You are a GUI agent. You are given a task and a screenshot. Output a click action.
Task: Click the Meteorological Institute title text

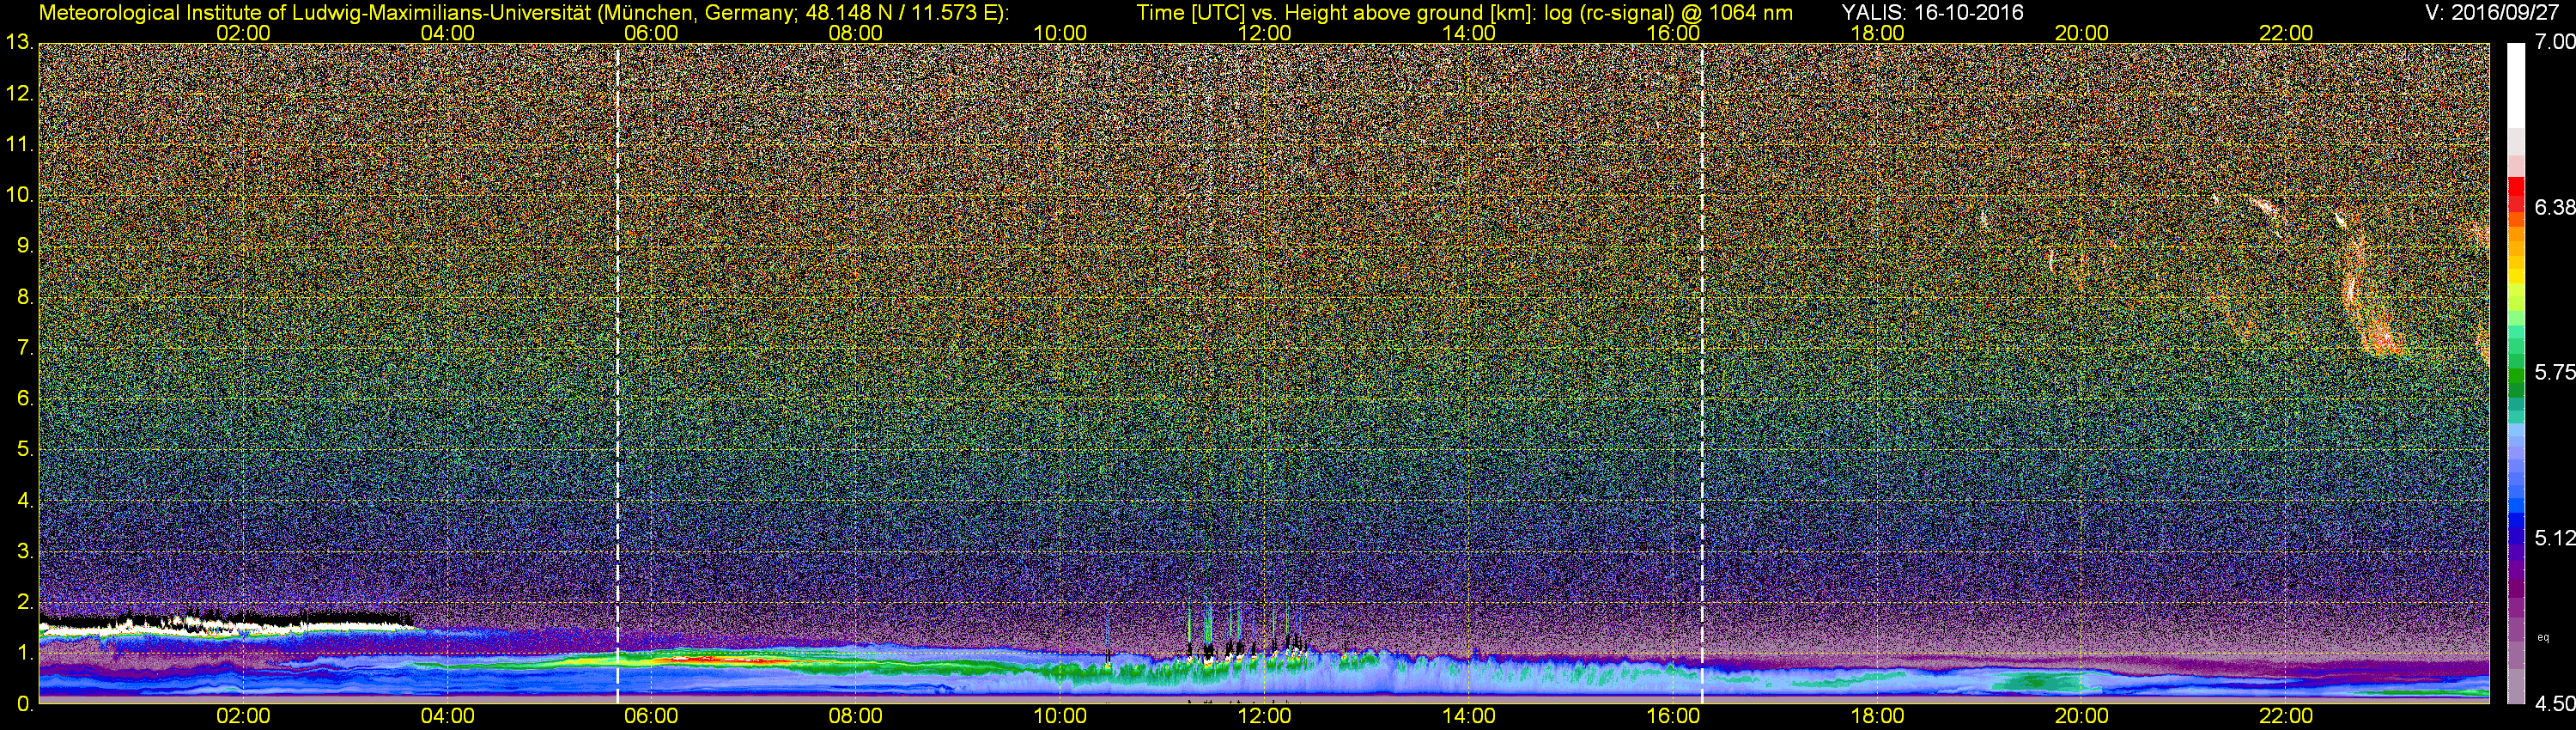coord(523,13)
